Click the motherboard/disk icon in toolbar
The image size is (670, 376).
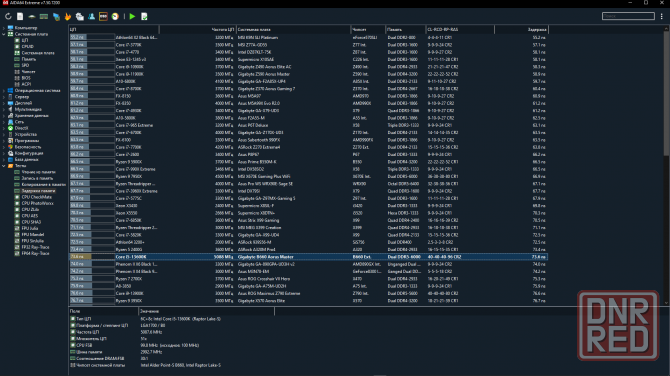pyautogui.click(x=32, y=16)
